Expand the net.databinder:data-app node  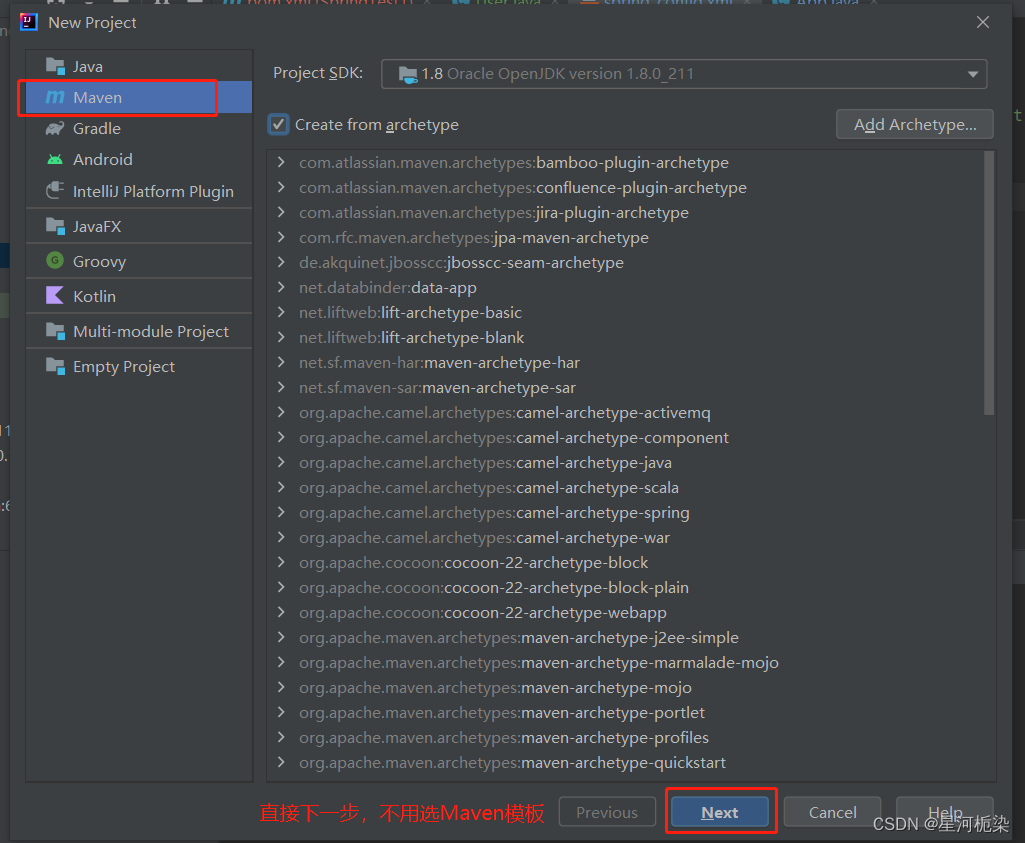click(281, 287)
